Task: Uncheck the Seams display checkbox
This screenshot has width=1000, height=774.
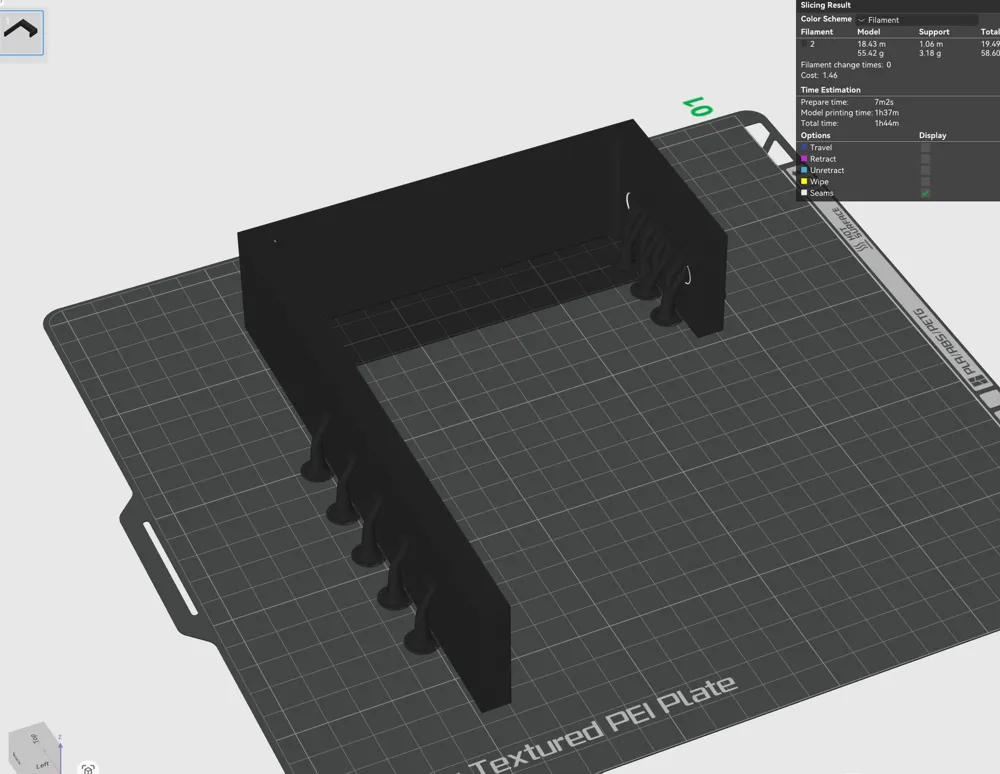Action: [x=925, y=193]
